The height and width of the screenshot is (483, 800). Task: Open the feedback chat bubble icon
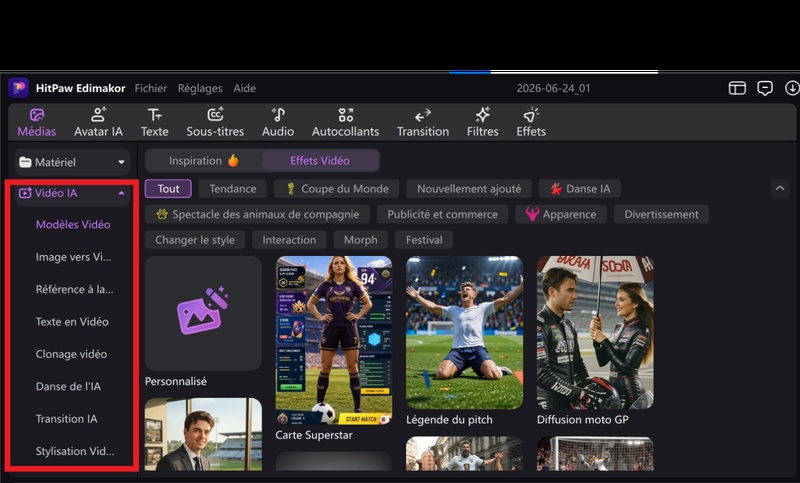(765, 88)
